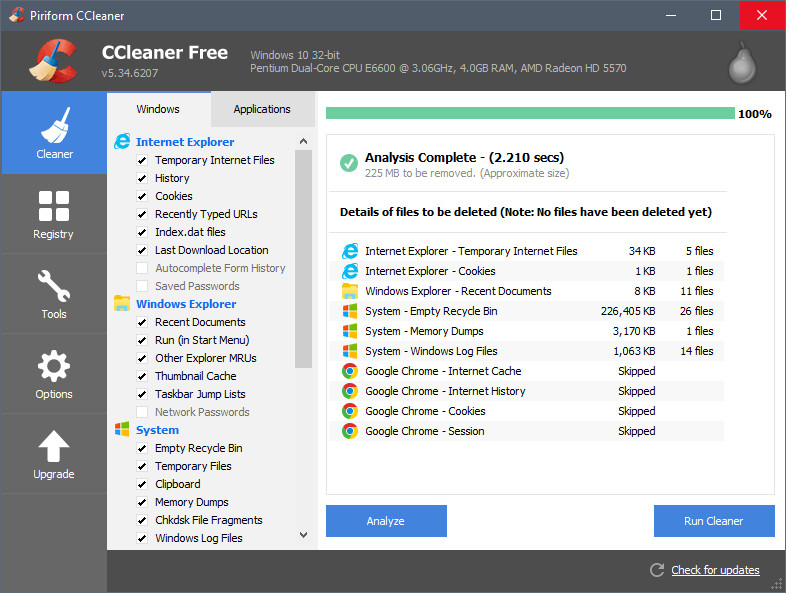Viewport: 786px width, 593px height.
Task: Click the refresh icon beside Check for updates
Action: (657, 570)
